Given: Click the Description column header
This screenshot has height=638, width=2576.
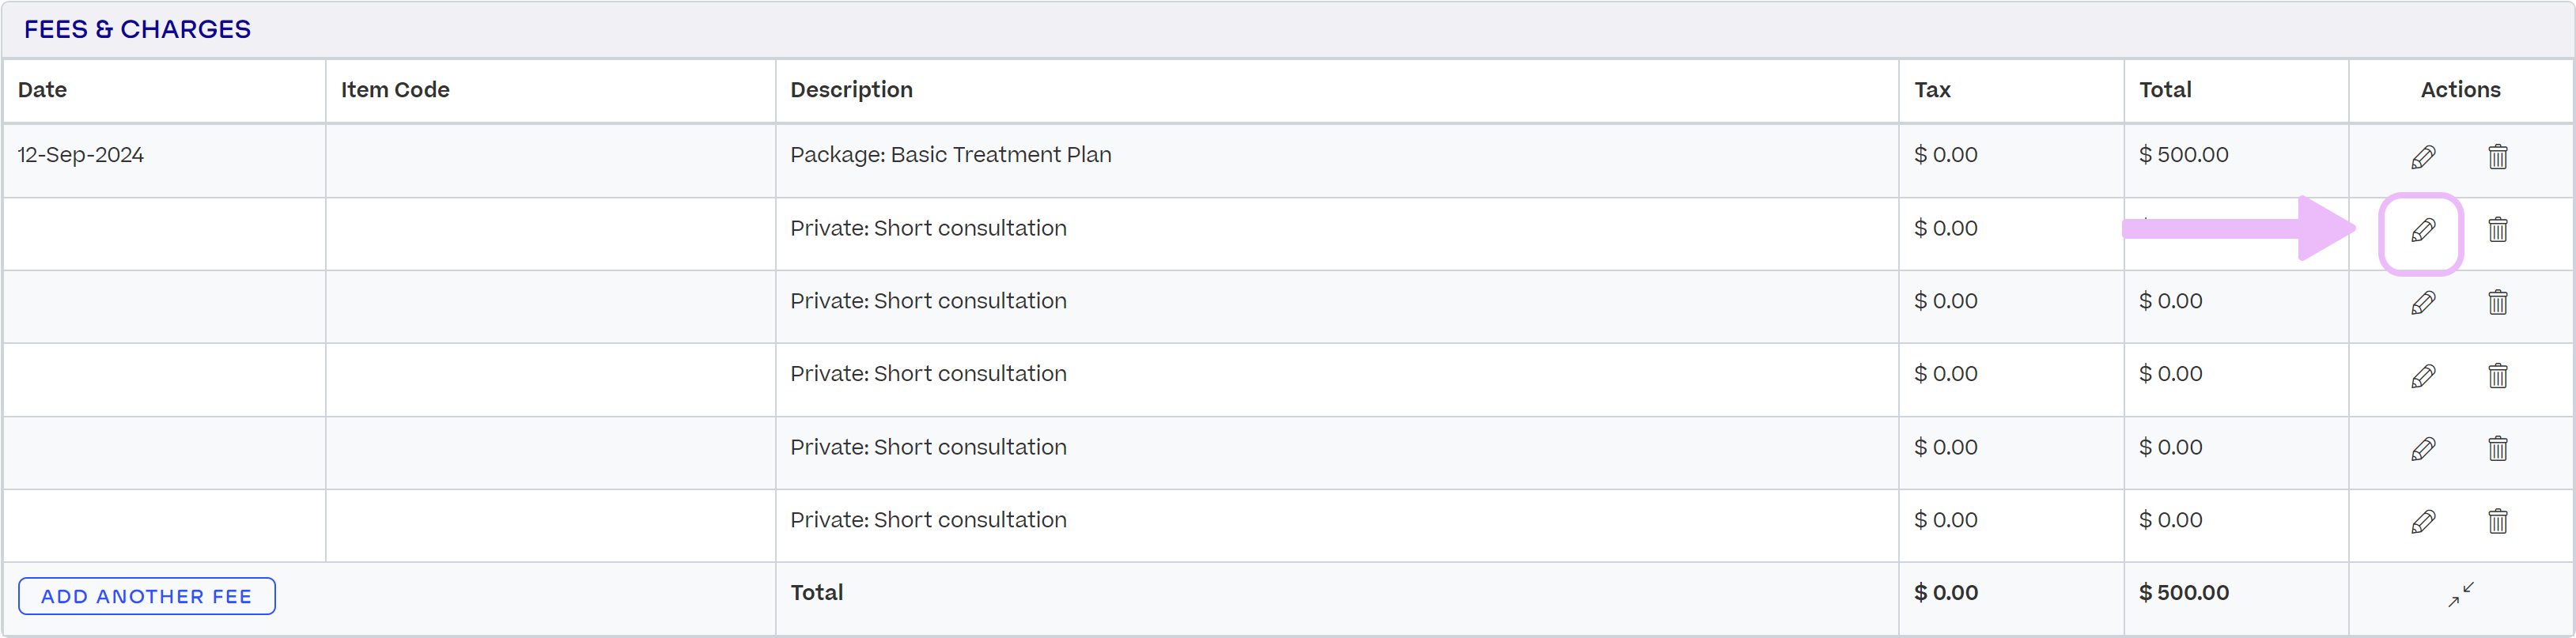Looking at the screenshot, I should 851,90.
